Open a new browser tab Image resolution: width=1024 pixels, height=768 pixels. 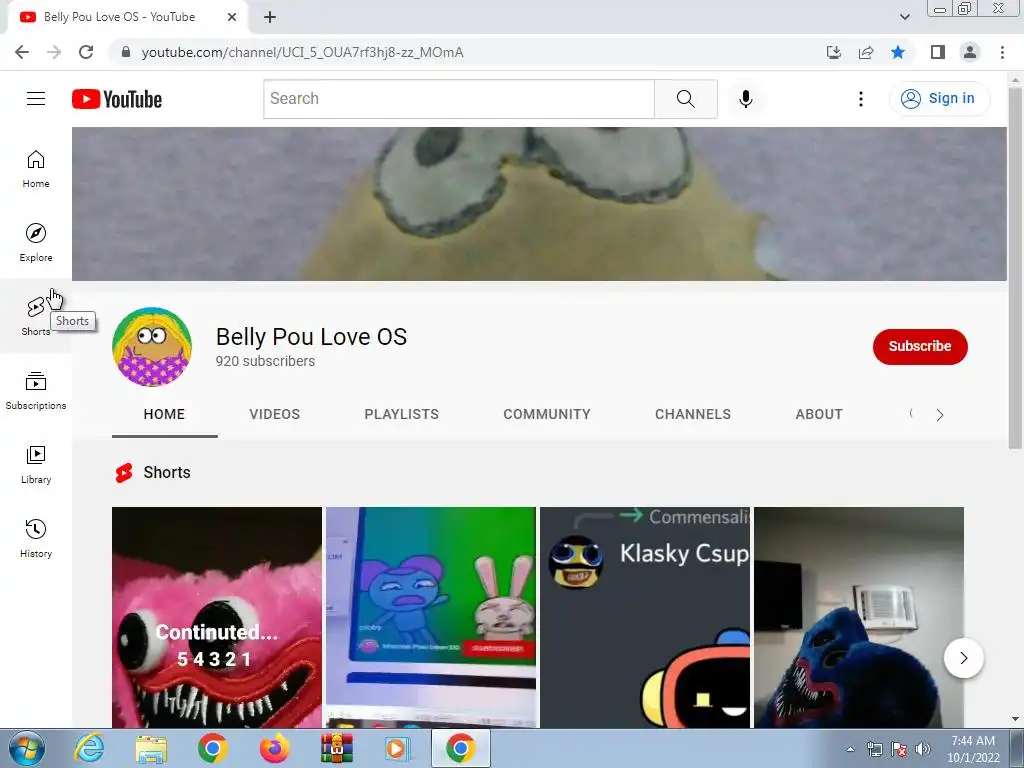[x=270, y=18]
